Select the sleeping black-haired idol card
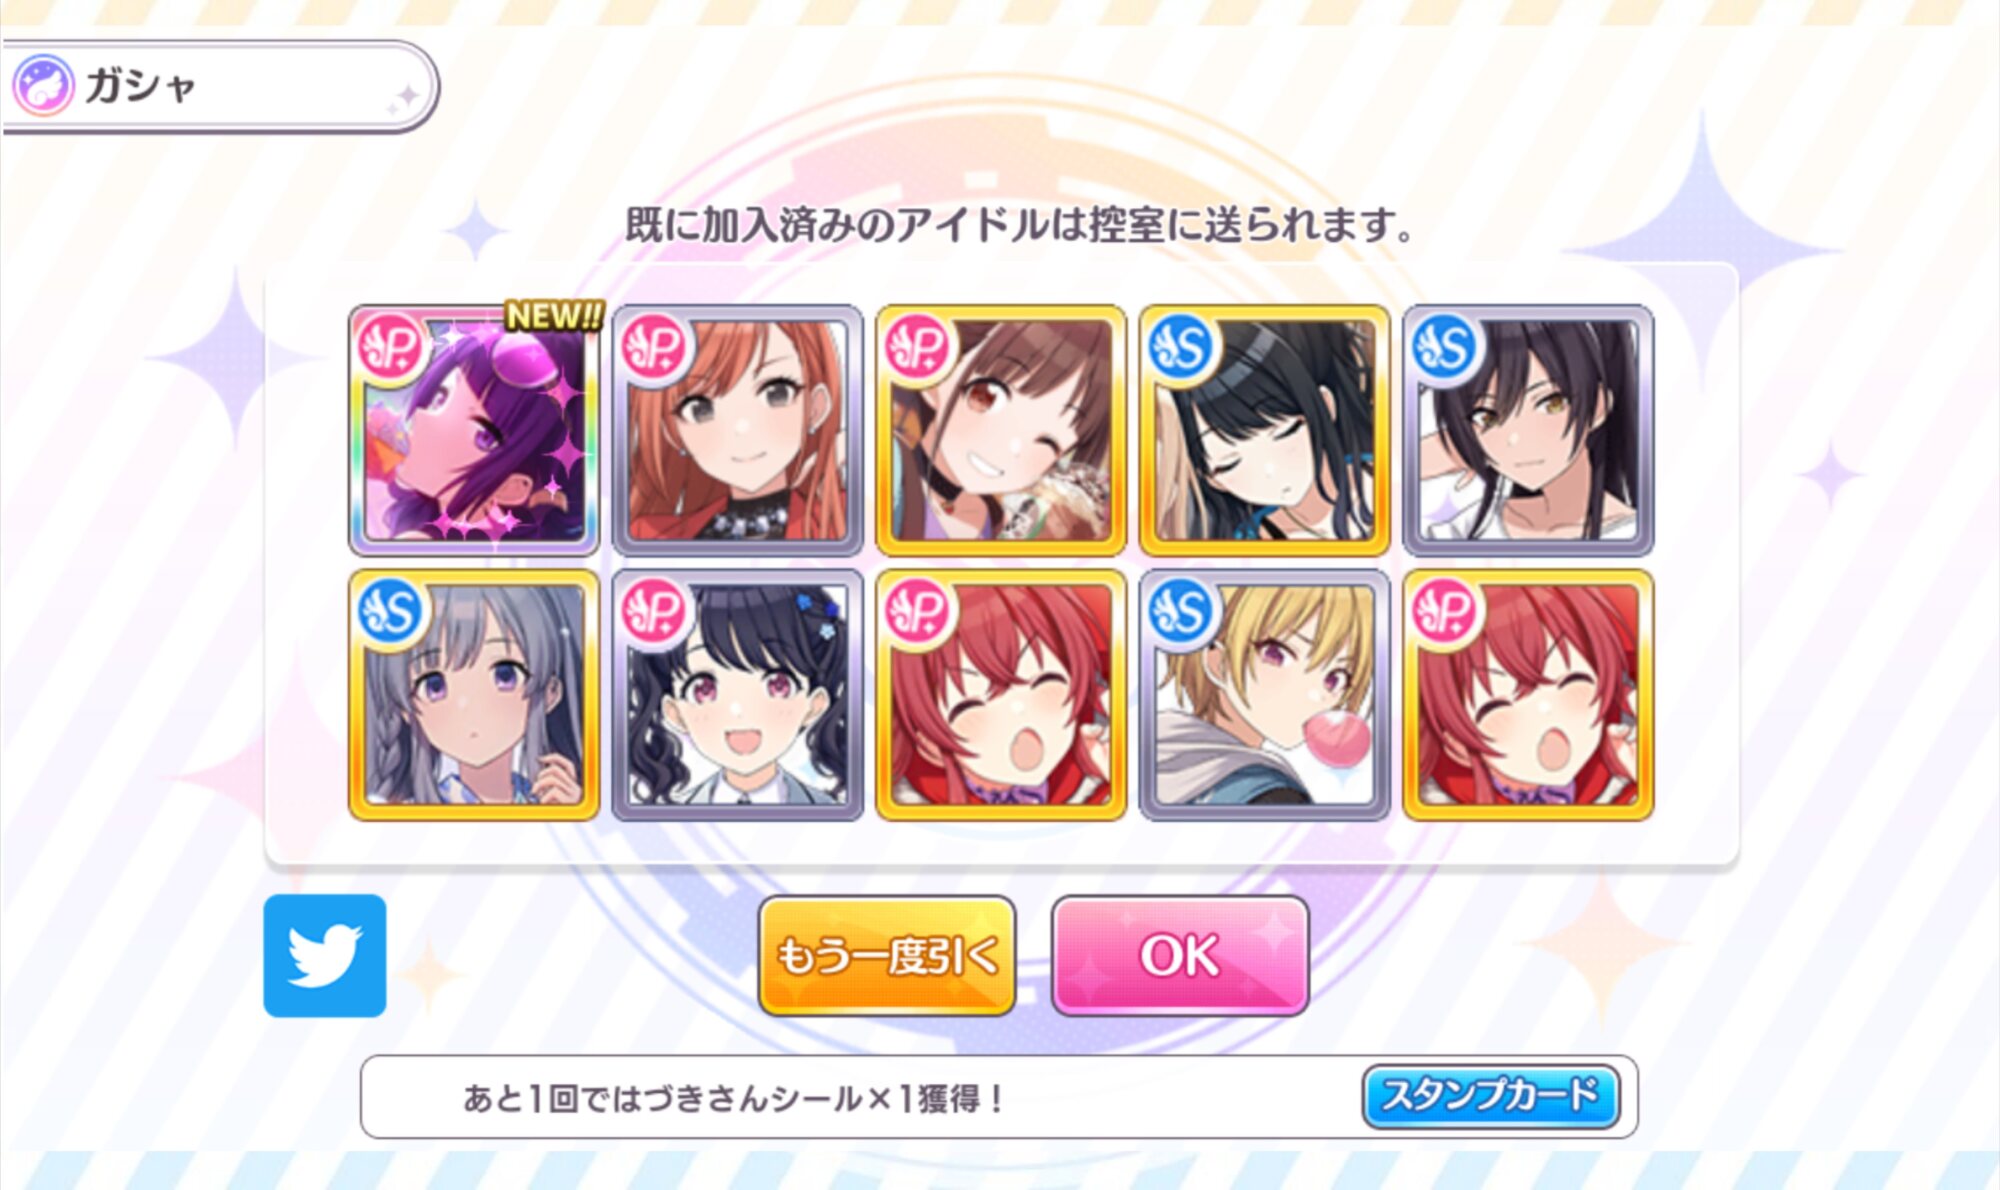Viewport: 2000px width, 1190px height. pyautogui.click(x=1265, y=430)
